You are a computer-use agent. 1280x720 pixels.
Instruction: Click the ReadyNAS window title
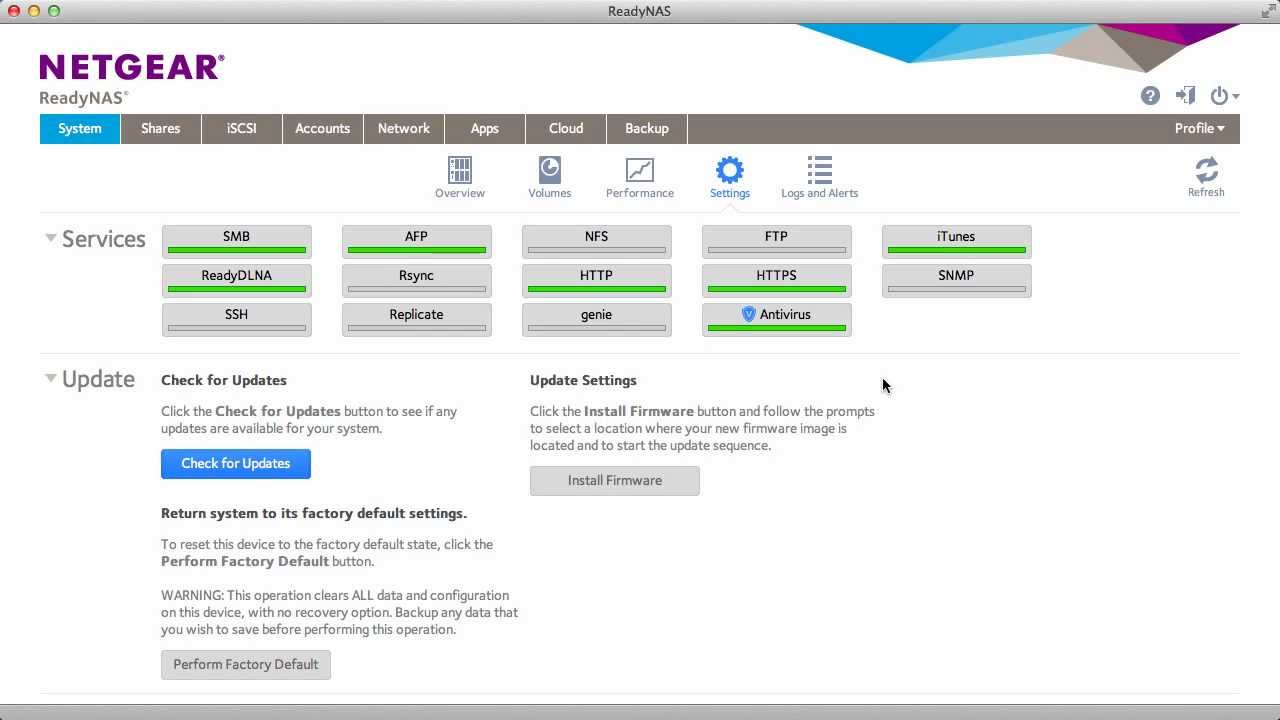click(x=640, y=11)
